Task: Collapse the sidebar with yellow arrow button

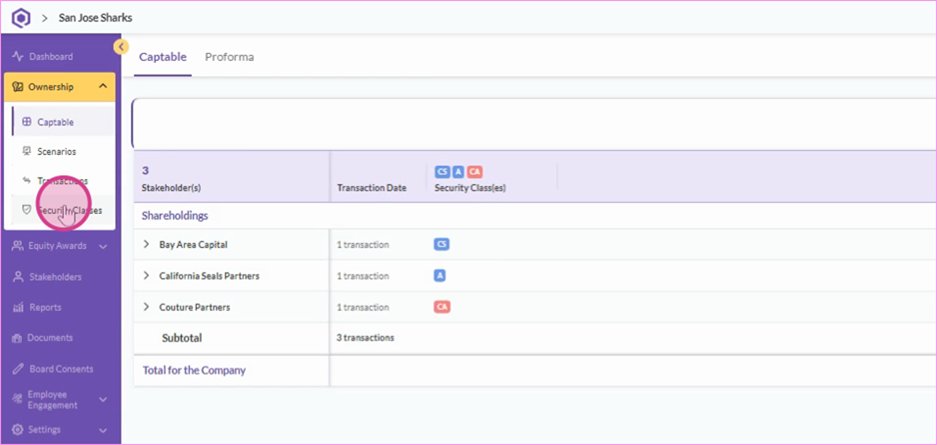Action: [121, 47]
